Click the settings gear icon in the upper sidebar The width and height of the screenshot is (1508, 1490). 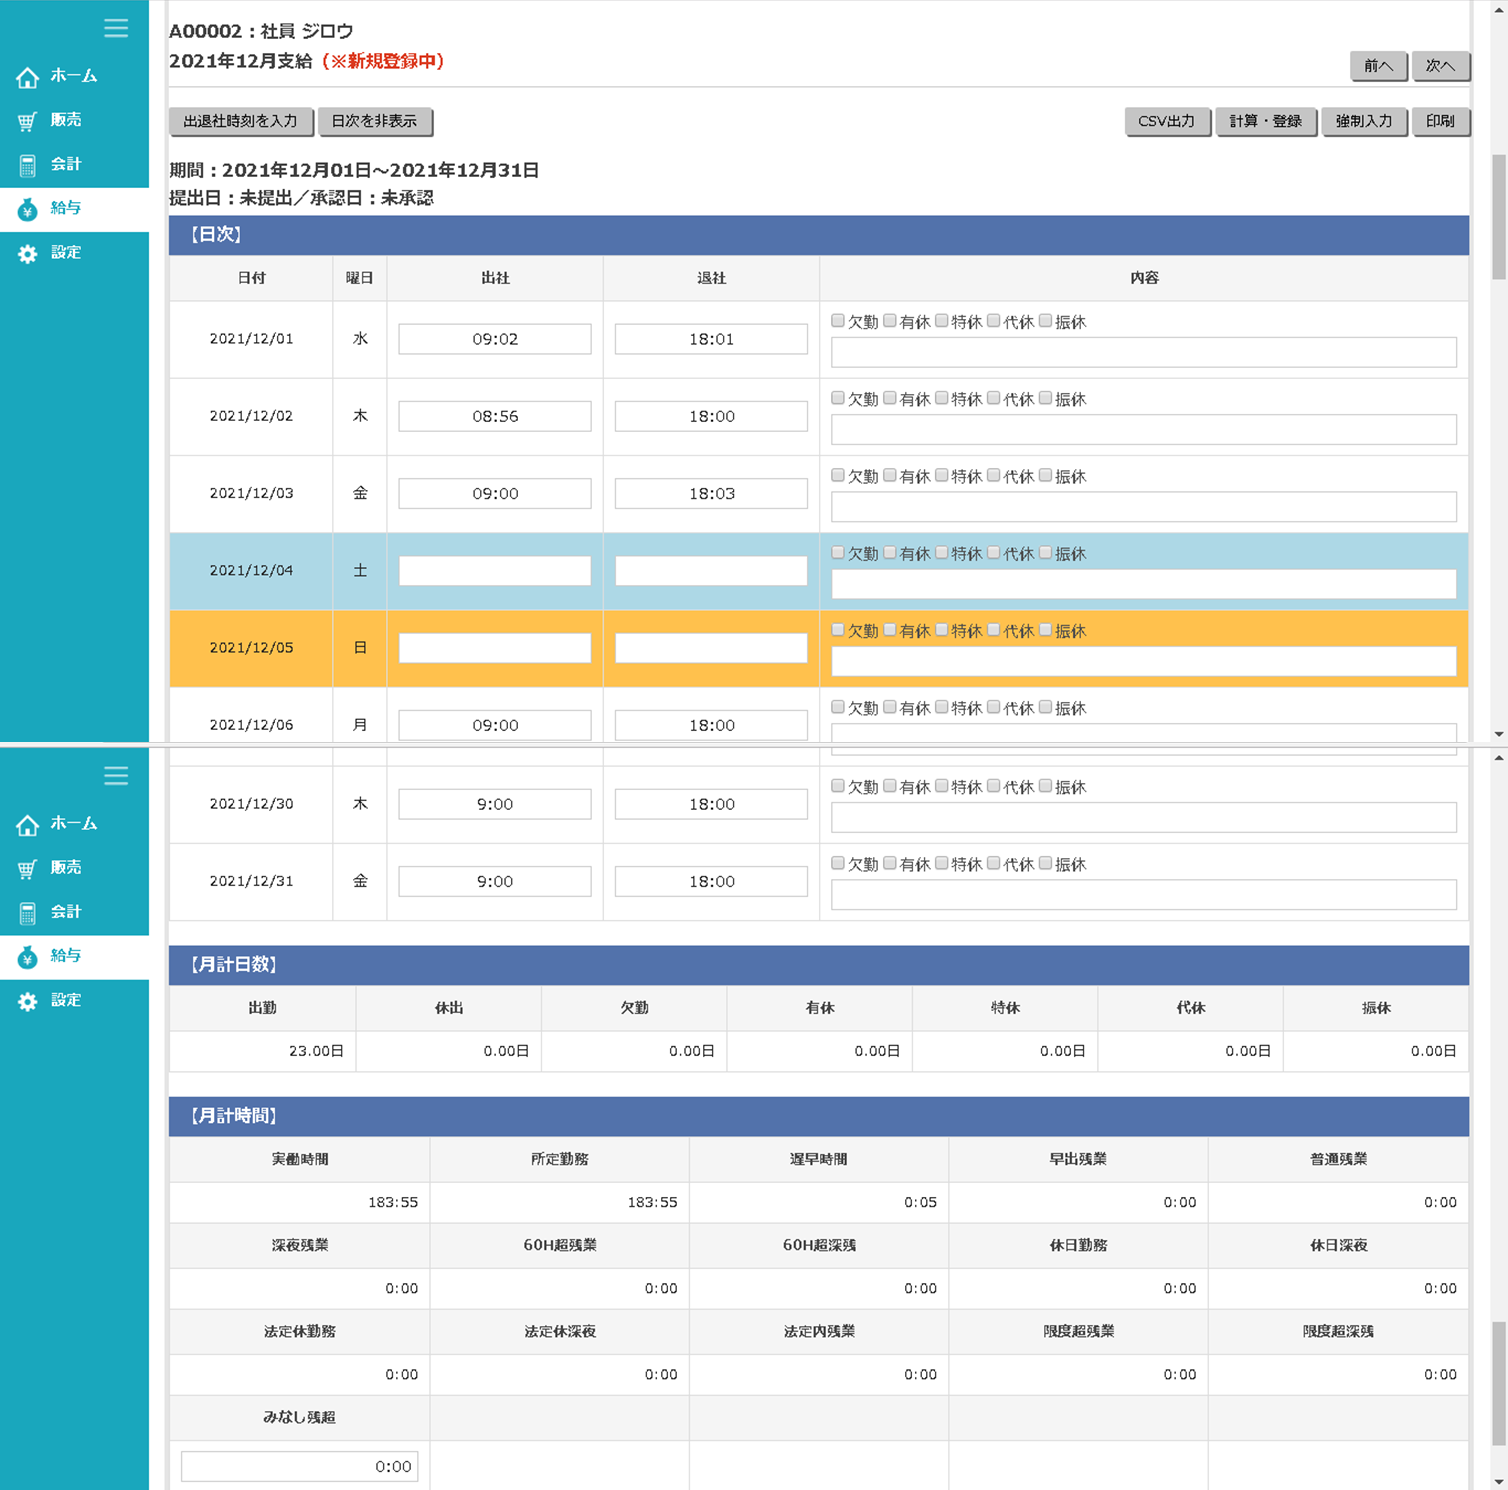[x=28, y=254]
